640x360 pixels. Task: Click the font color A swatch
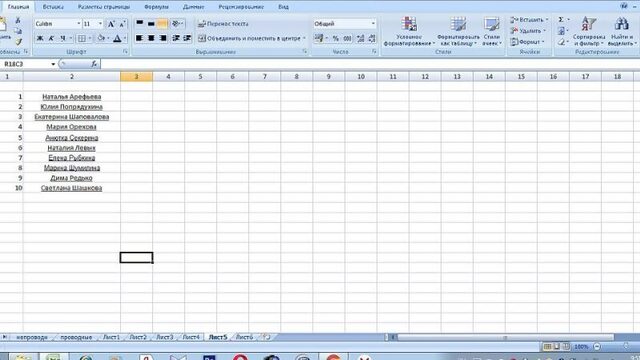117,39
